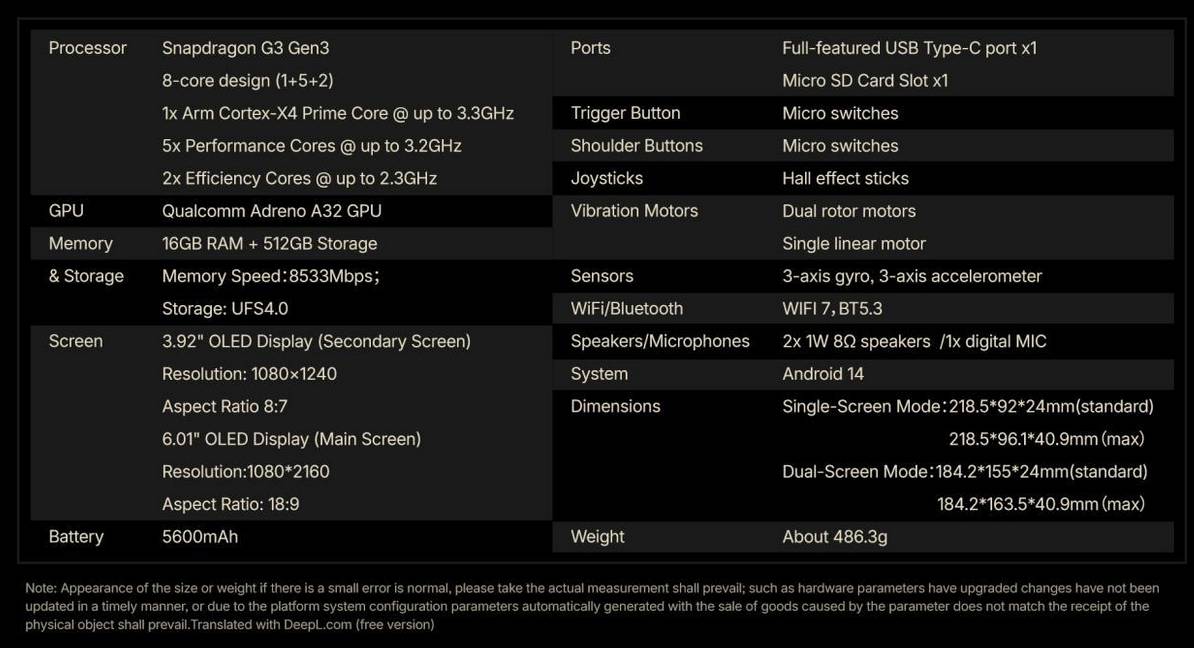Select the Snapdragon G3 Gen3 text
The height and width of the screenshot is (648, 1194).
[245, 48]
